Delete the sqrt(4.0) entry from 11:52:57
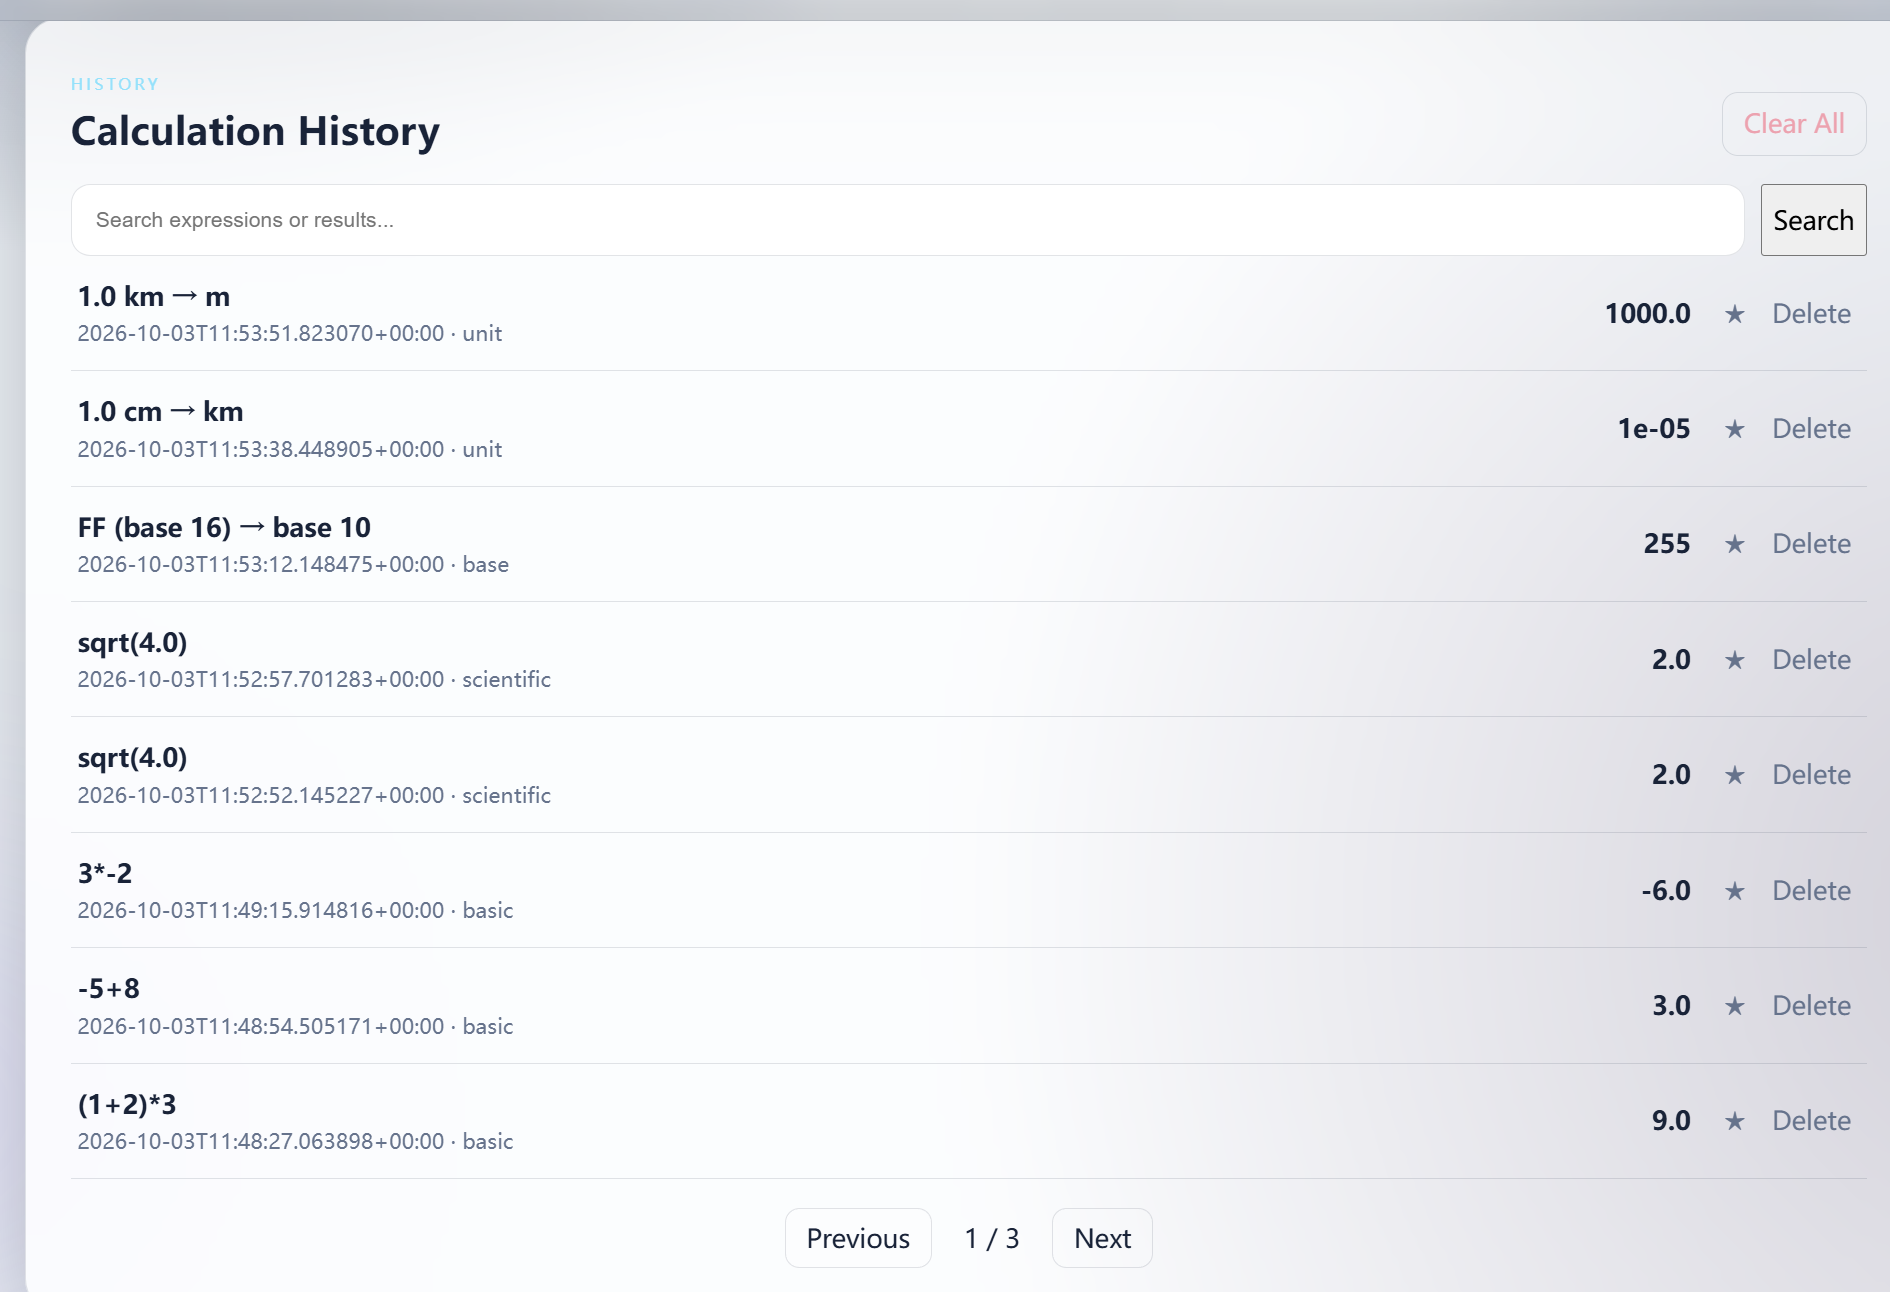 pos(1811,660)
